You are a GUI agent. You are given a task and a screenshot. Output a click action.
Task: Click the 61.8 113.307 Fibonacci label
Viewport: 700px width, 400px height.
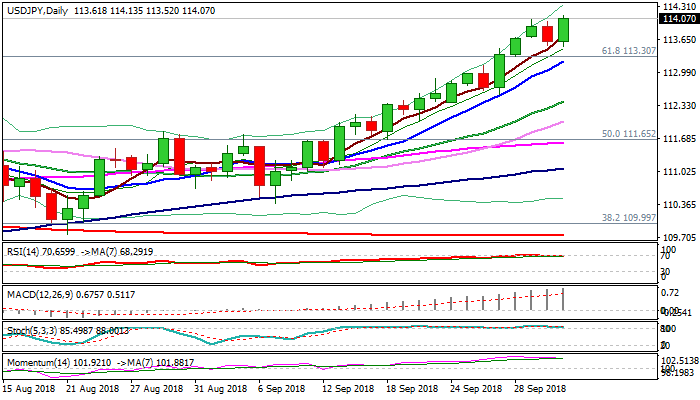click(x=628, y=50)
